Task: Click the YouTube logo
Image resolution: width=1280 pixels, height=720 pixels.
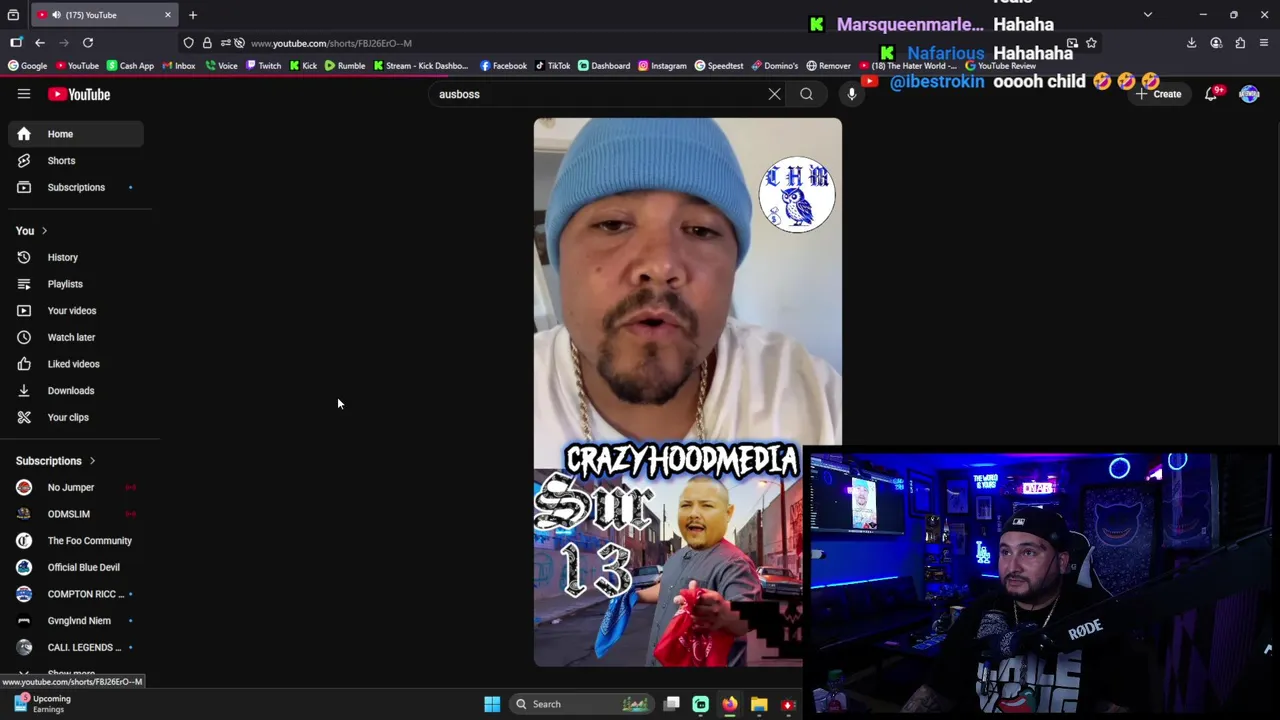Action: (x=79, y=94)
